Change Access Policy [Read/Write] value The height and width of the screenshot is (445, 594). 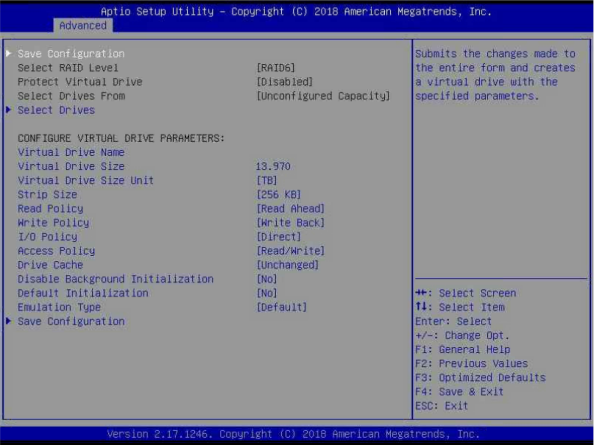[x=291, y=251]
